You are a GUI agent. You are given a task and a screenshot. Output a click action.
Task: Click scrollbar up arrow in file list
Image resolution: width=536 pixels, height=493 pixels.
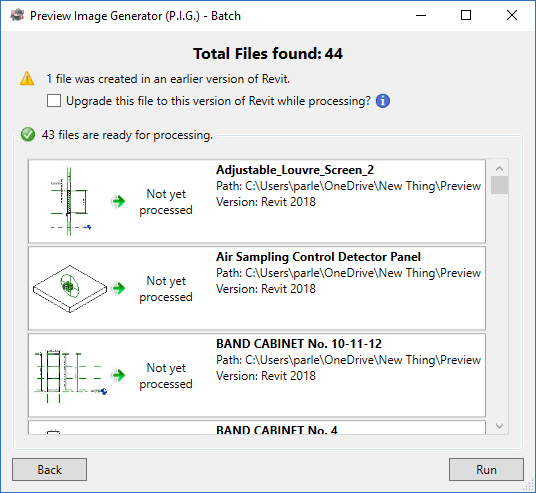(499, 168)
